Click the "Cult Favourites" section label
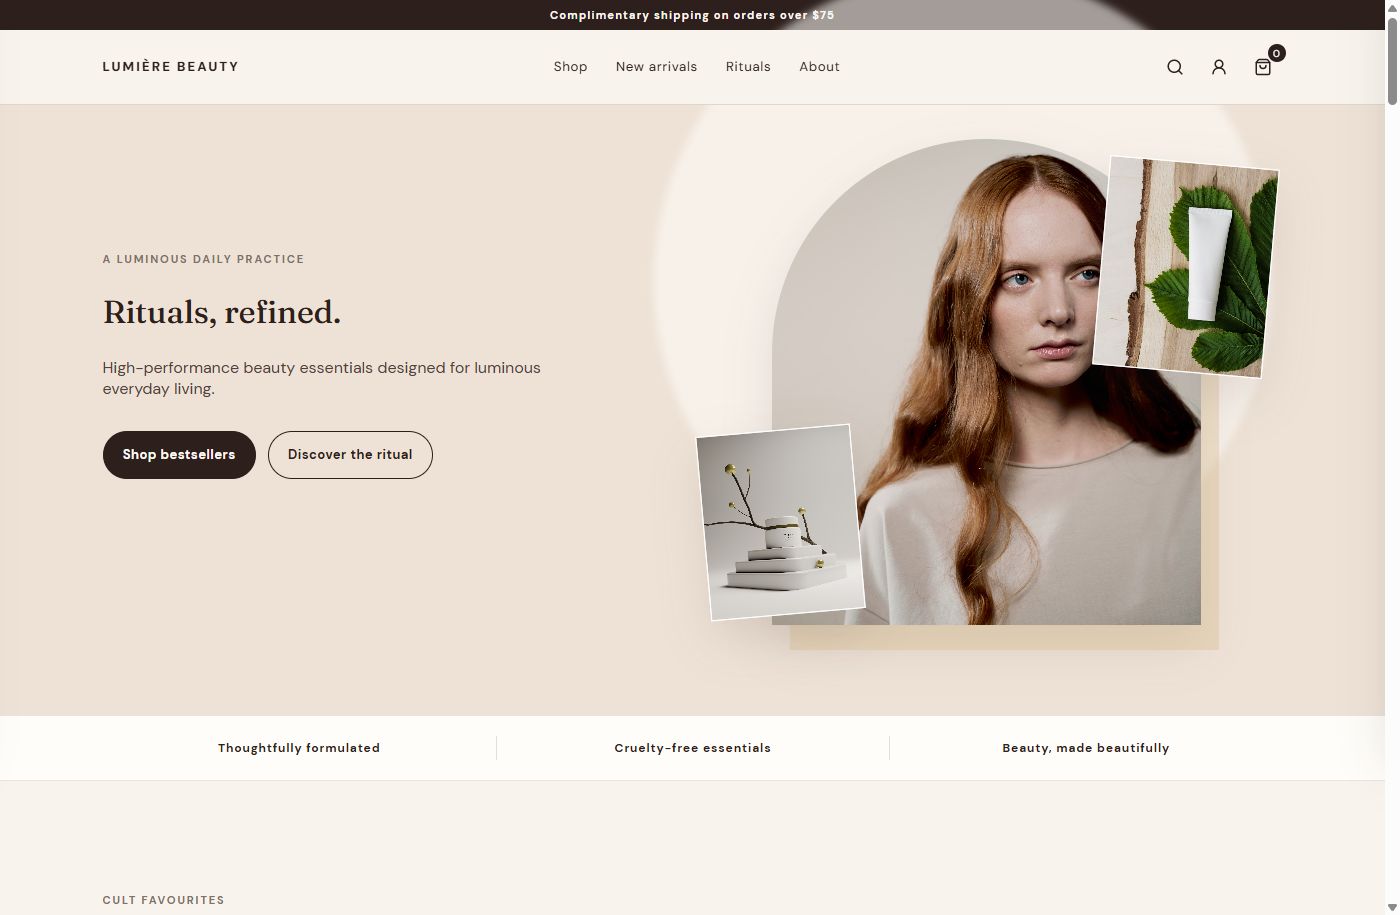1400x915 pixels. pos(164,900)
